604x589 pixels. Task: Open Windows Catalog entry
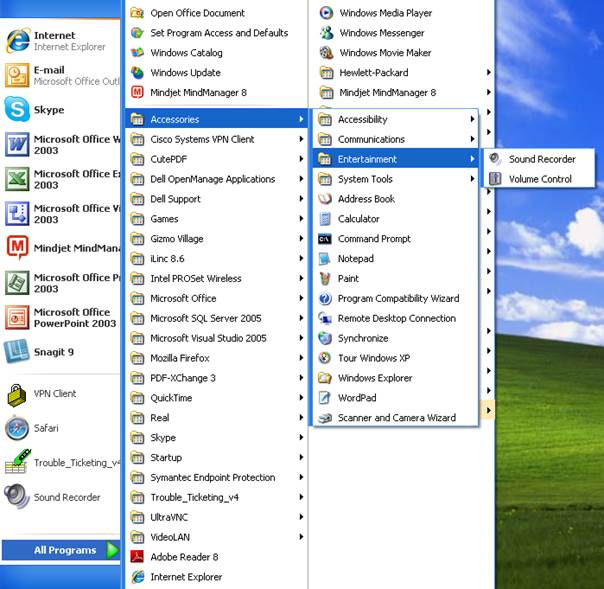[x=216, y=52]
